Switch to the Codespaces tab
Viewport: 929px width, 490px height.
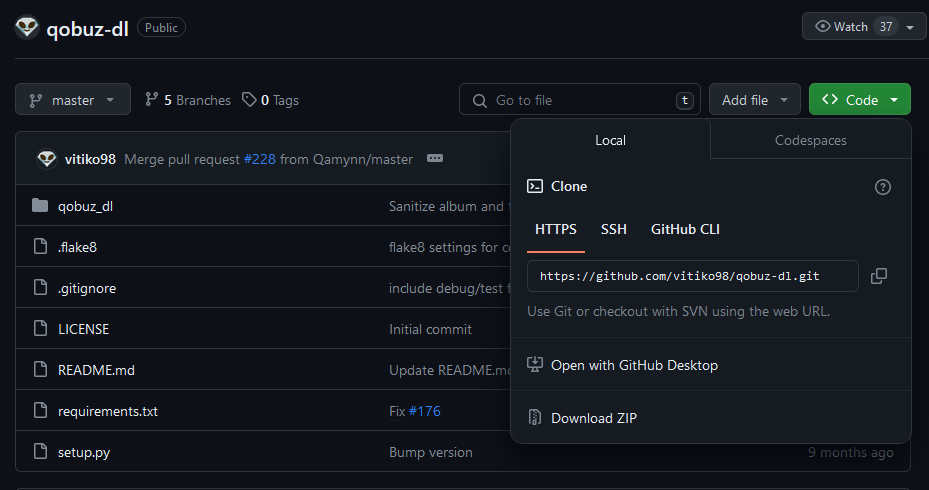click(810, 140)
